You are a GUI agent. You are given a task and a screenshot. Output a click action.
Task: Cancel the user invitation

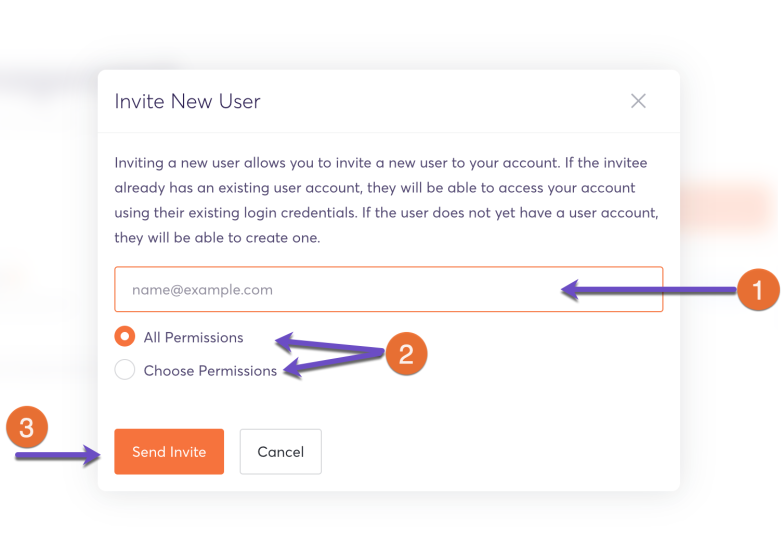280,452
